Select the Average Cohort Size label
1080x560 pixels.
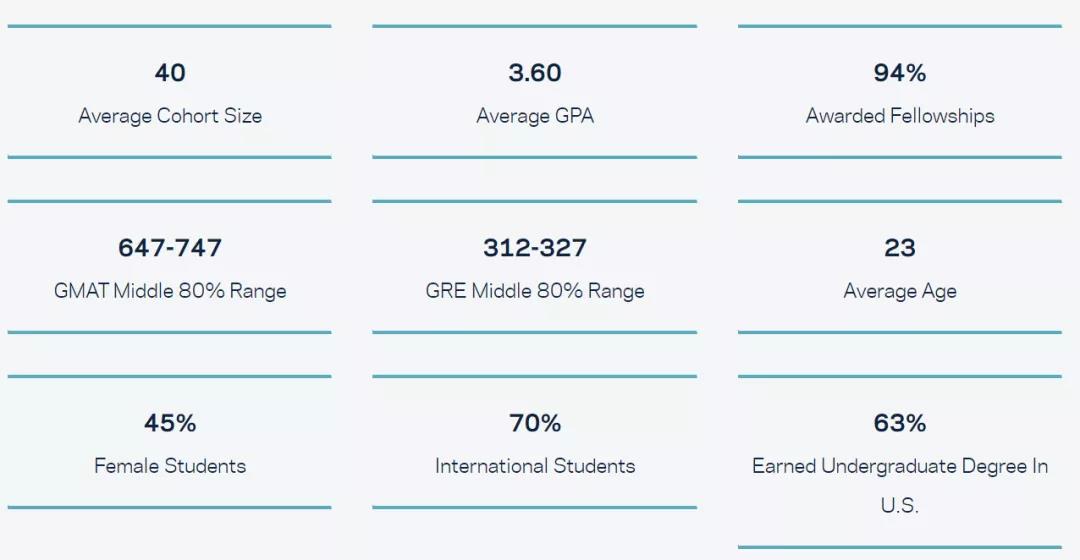[170, 116]
